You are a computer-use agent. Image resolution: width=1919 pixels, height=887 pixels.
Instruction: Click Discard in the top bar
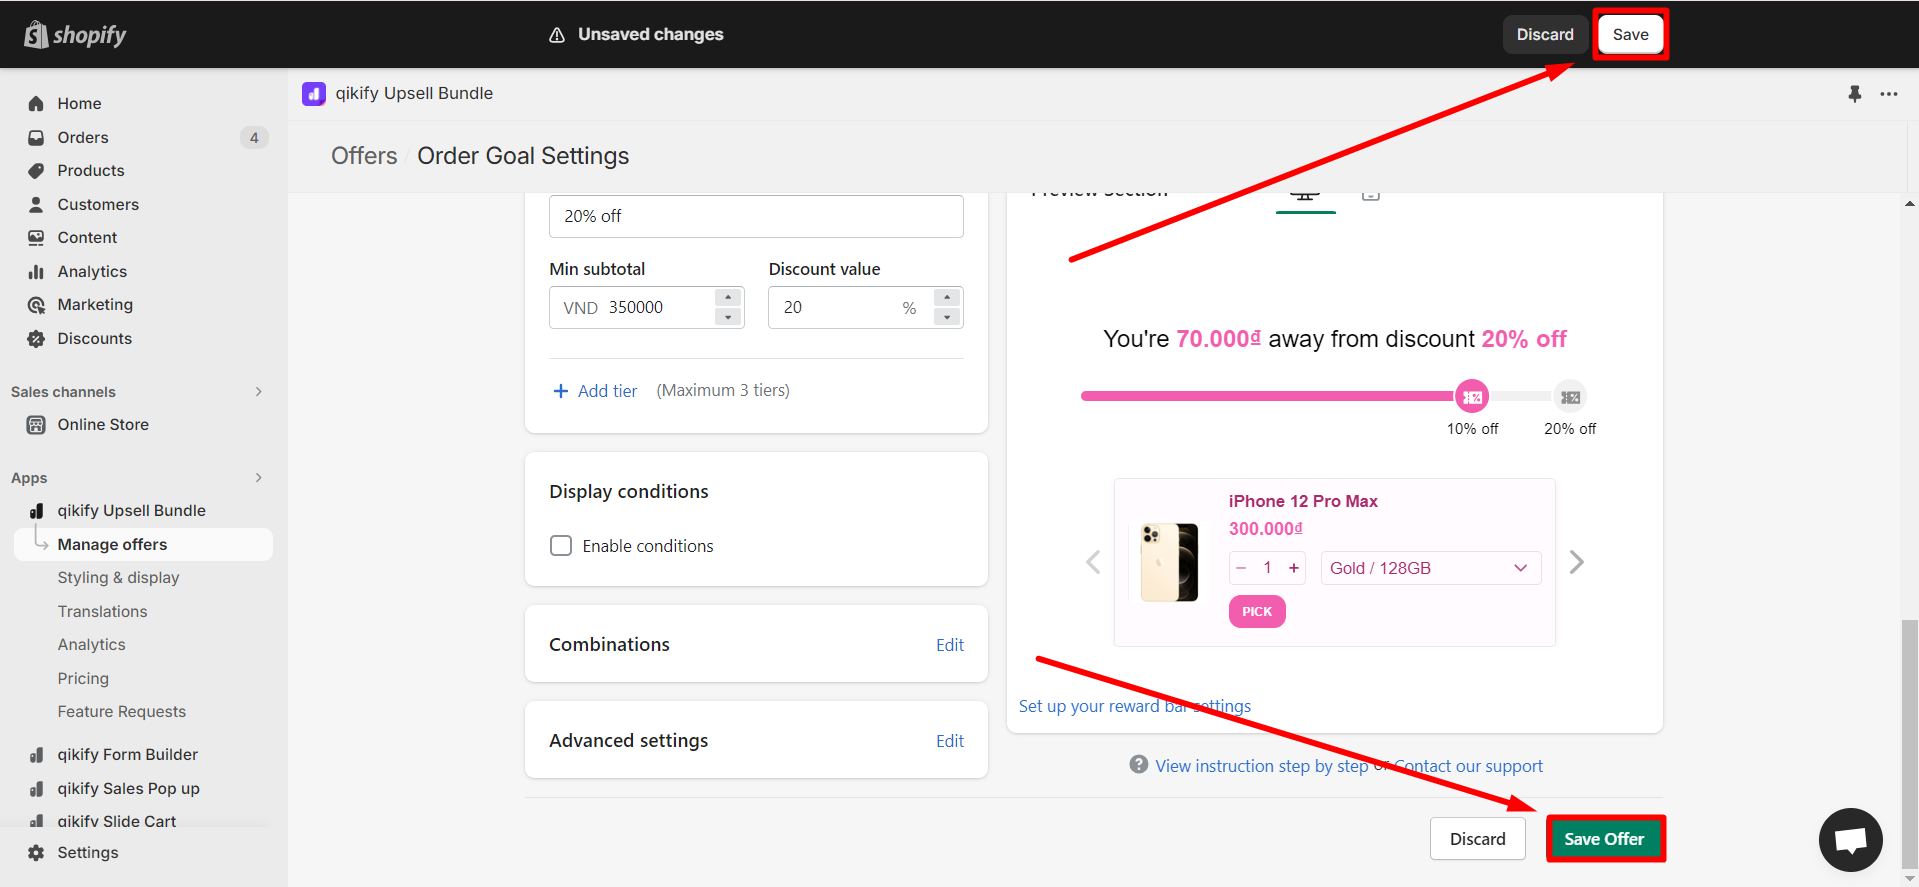coord(1545,35)
